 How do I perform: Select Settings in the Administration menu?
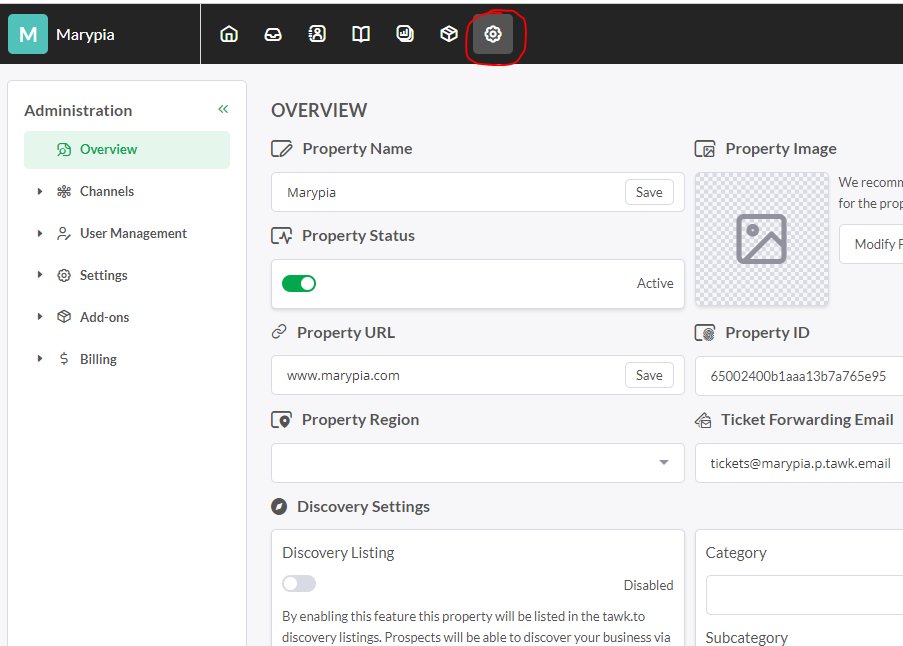(x=103, y=275)
